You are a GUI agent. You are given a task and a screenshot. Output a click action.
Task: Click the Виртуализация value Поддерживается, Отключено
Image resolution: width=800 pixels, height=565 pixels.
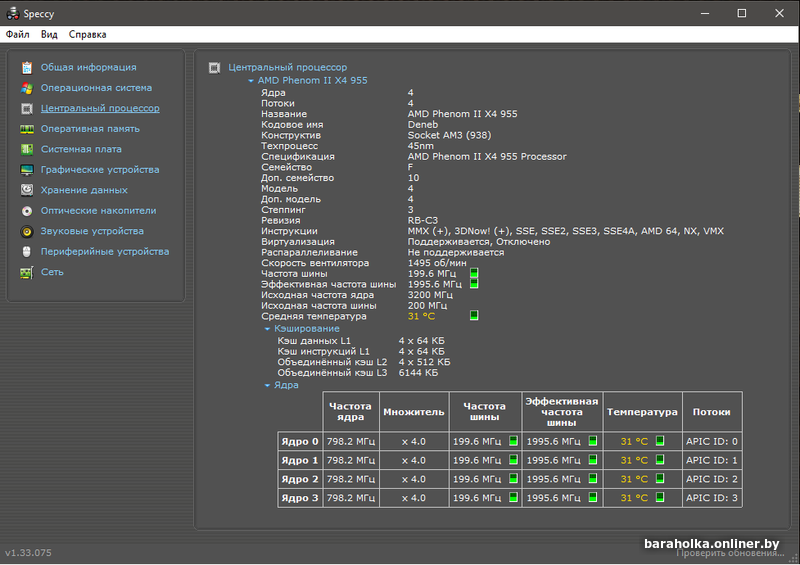(479, 242)
